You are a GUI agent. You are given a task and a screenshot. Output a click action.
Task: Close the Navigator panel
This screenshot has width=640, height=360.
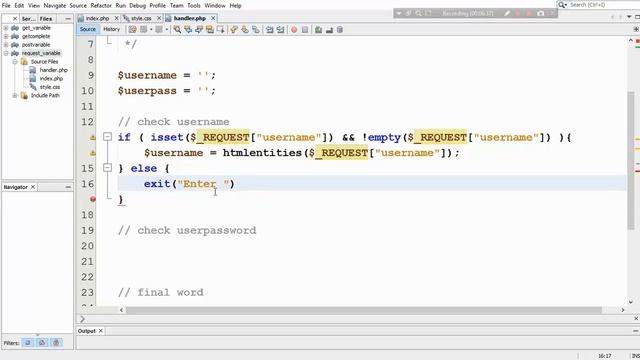point(33,187)
